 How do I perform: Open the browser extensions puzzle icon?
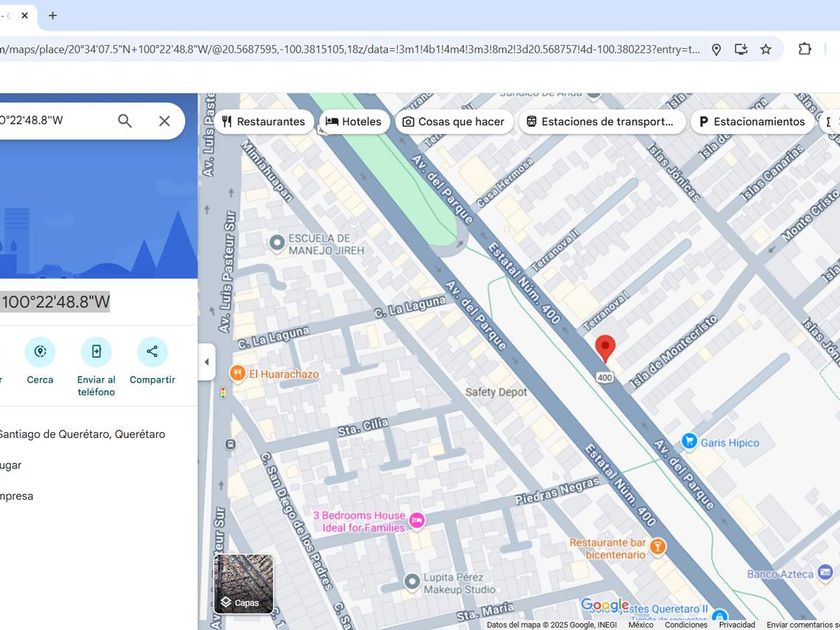804,49
